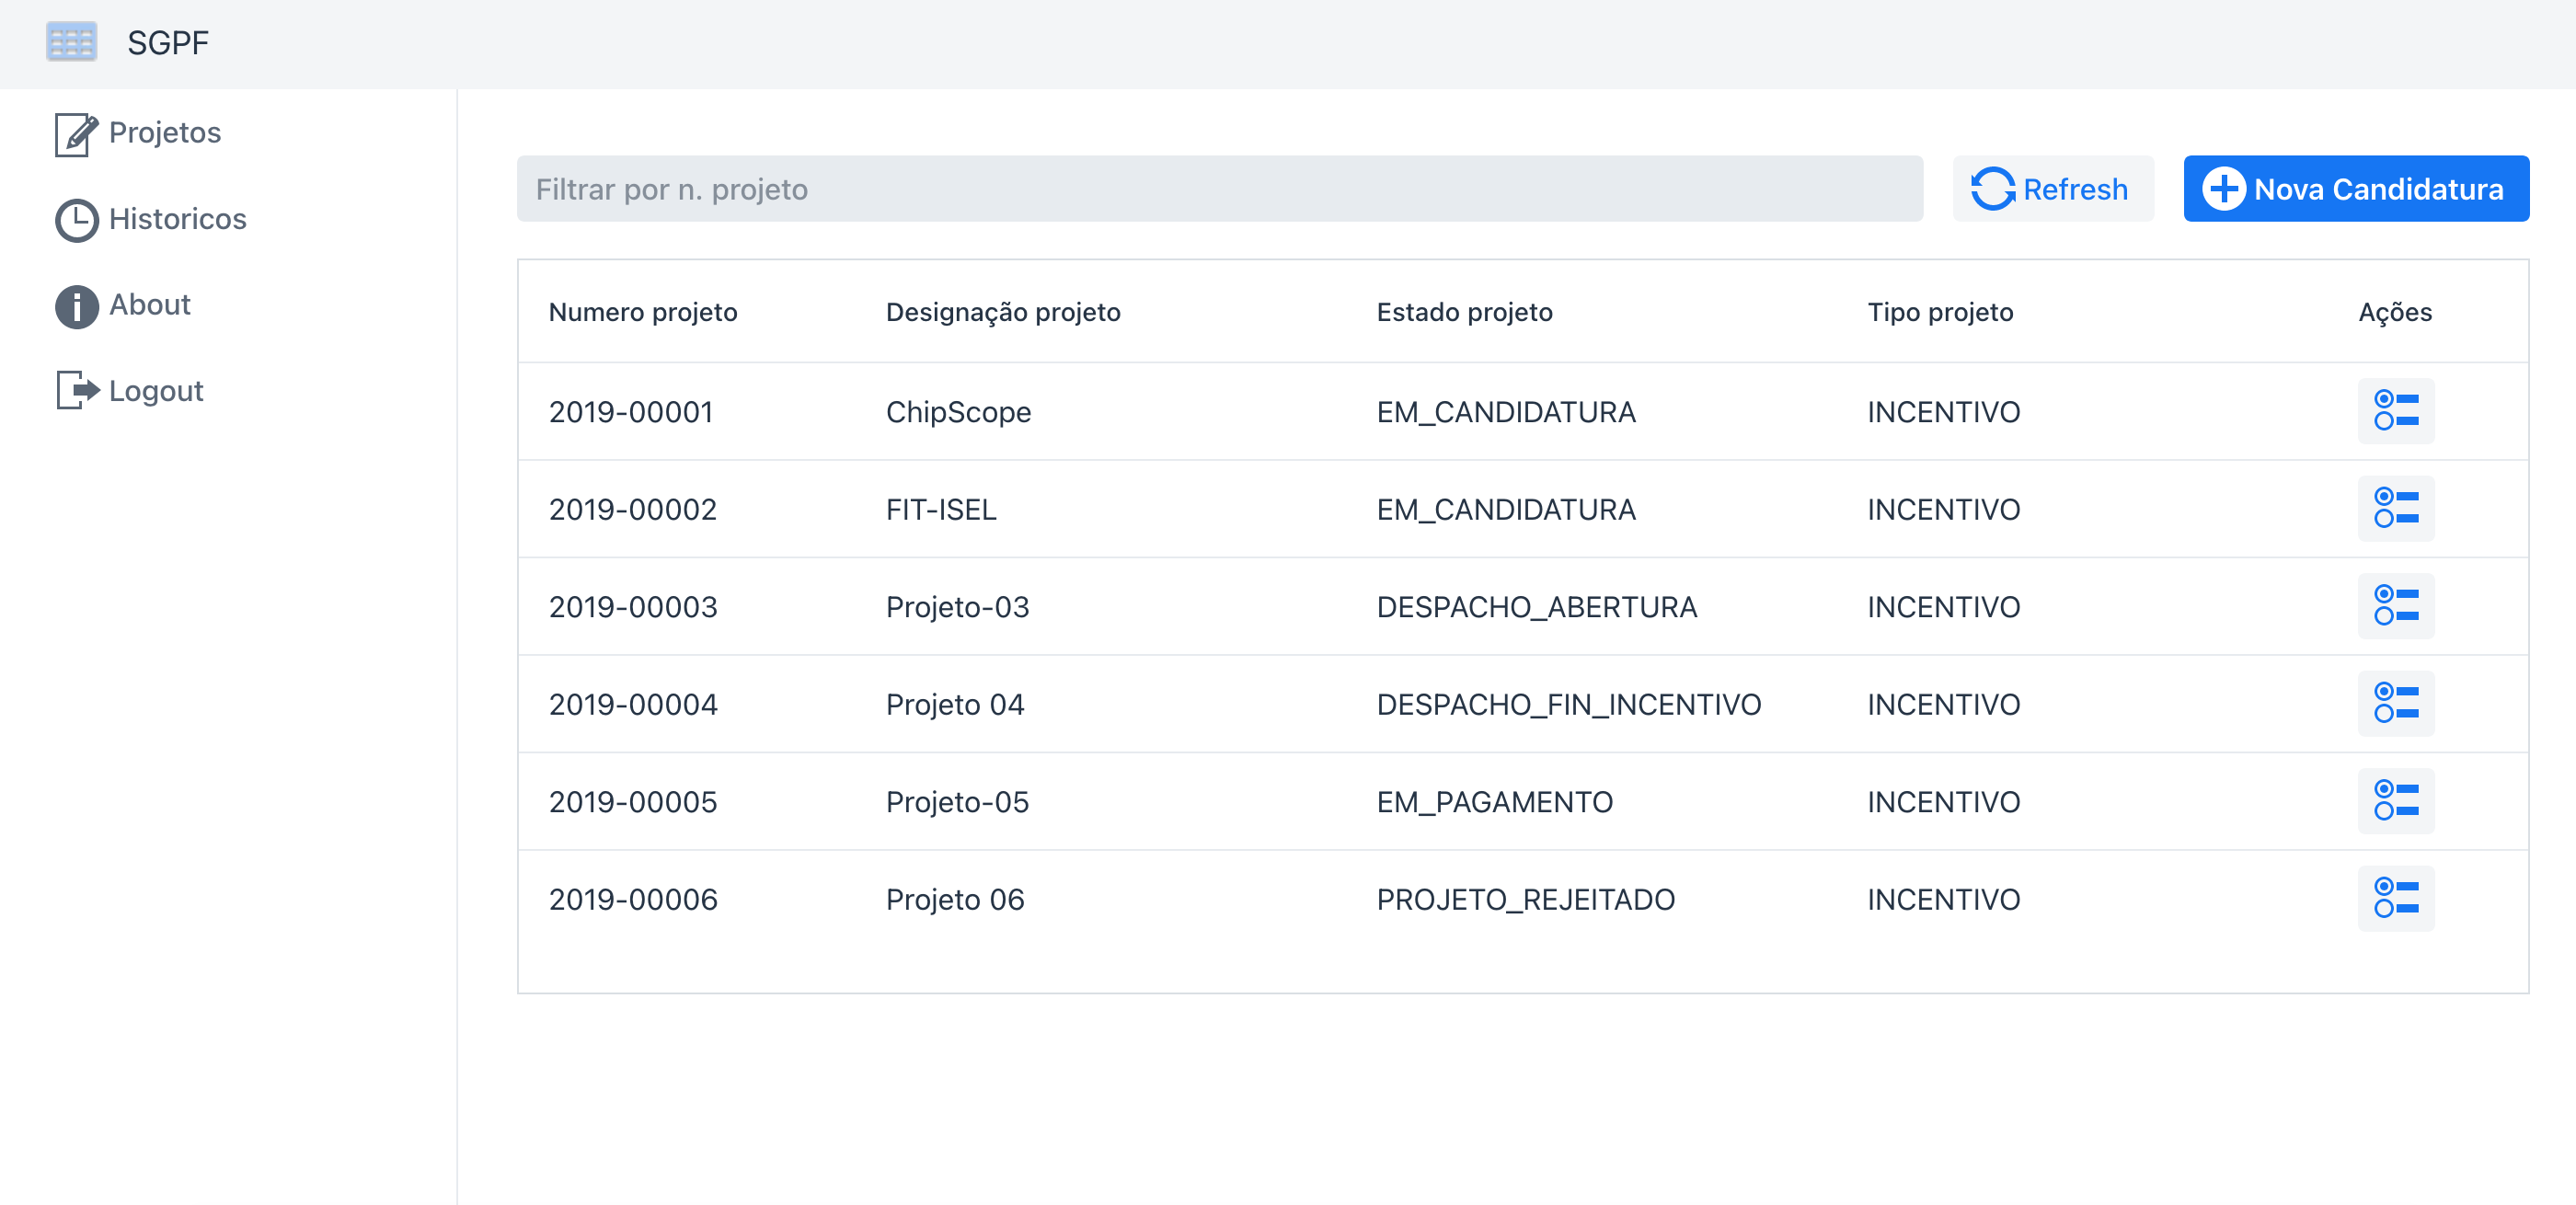Click the details icon for Projeto 06
Viewport: 2576px width, 1205px height.
coord(2396,900)
